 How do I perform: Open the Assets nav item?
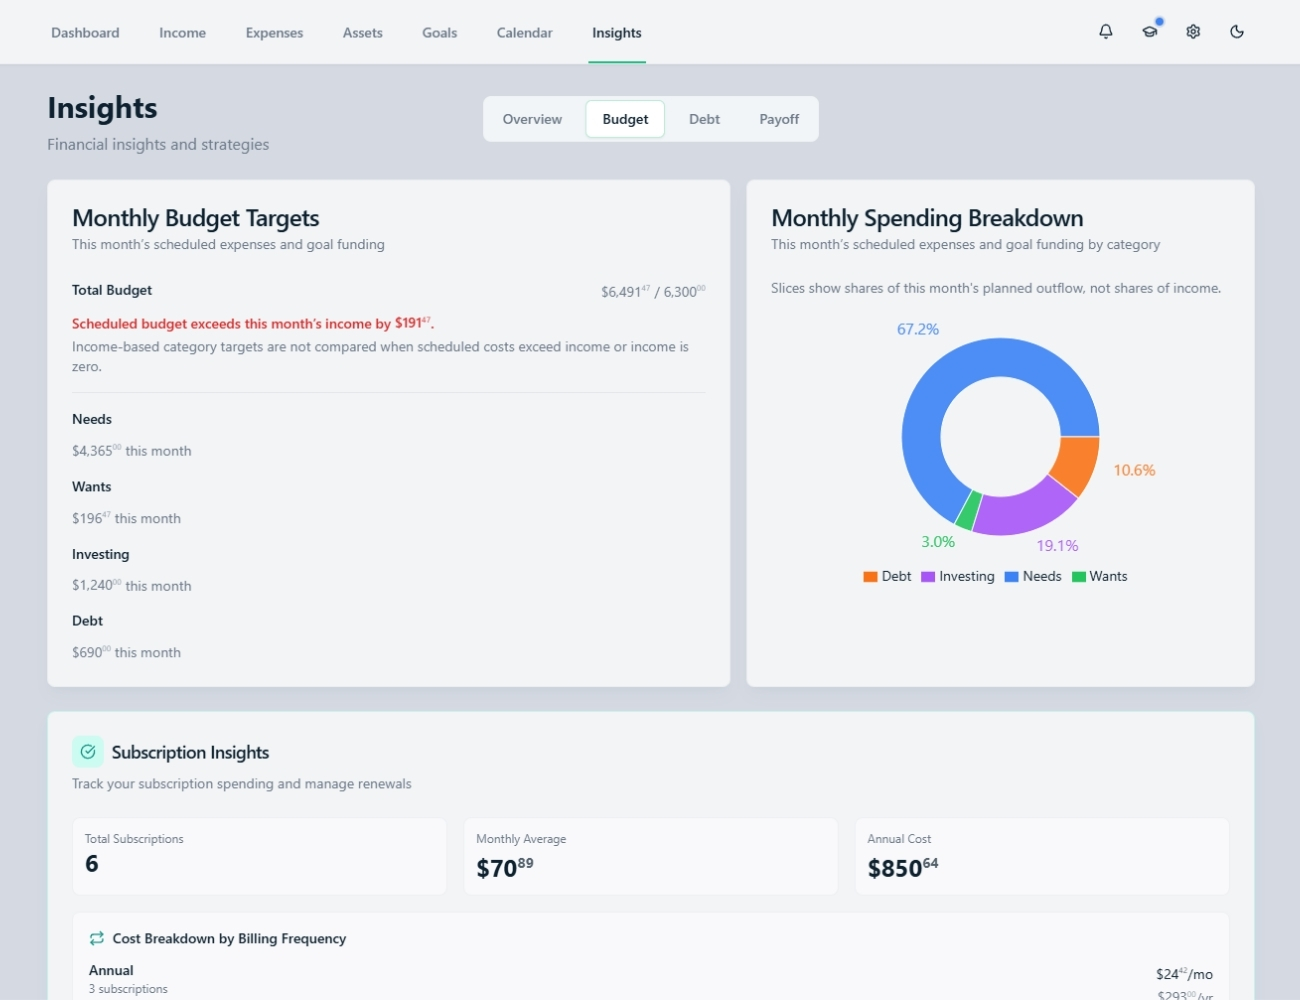pyautogui.click(x=363, y=33)
